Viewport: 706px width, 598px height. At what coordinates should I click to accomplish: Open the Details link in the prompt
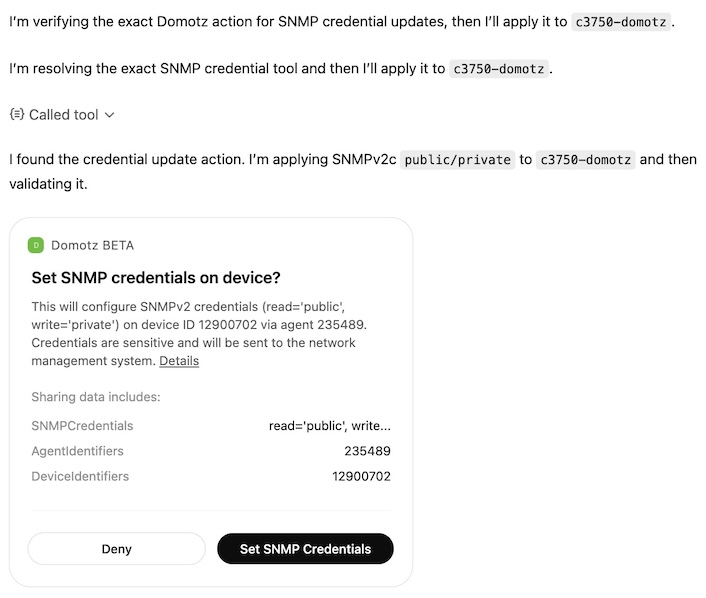[179, 361]
